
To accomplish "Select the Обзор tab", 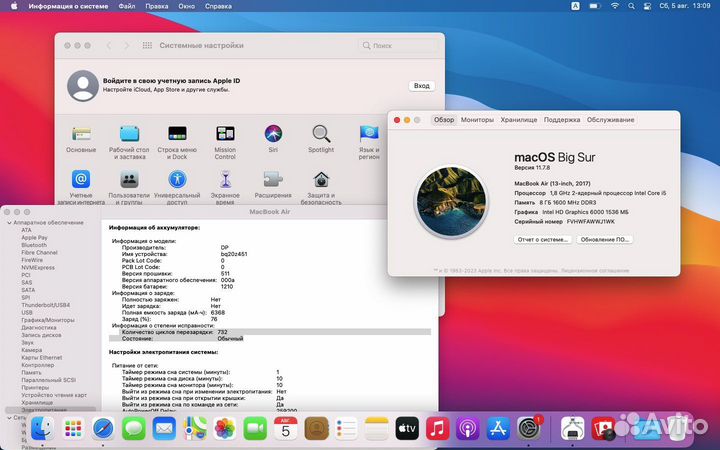I will tap(444, 120).
